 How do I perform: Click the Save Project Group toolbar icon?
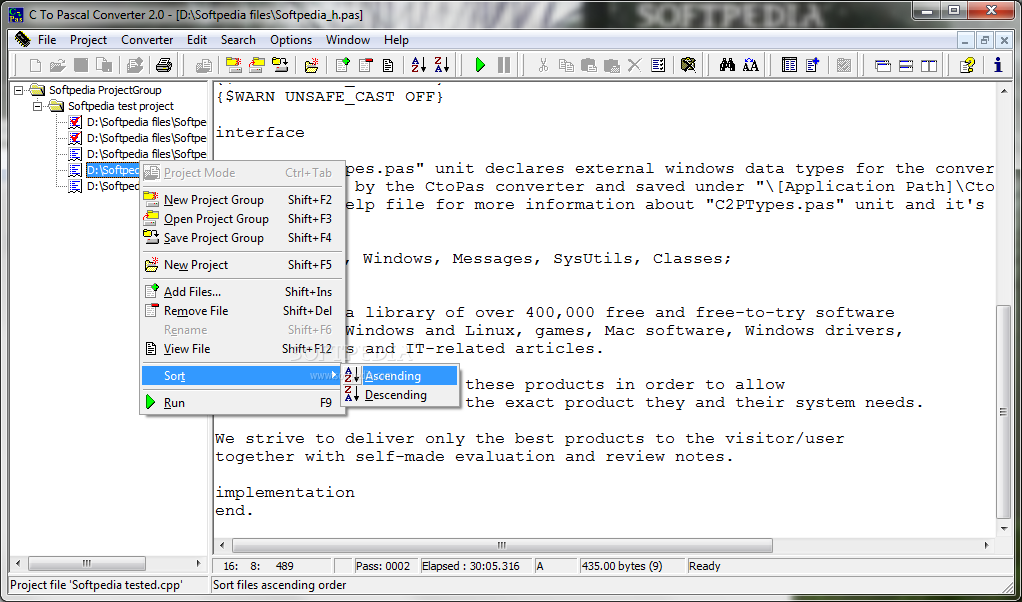click(x=279, y=65)
